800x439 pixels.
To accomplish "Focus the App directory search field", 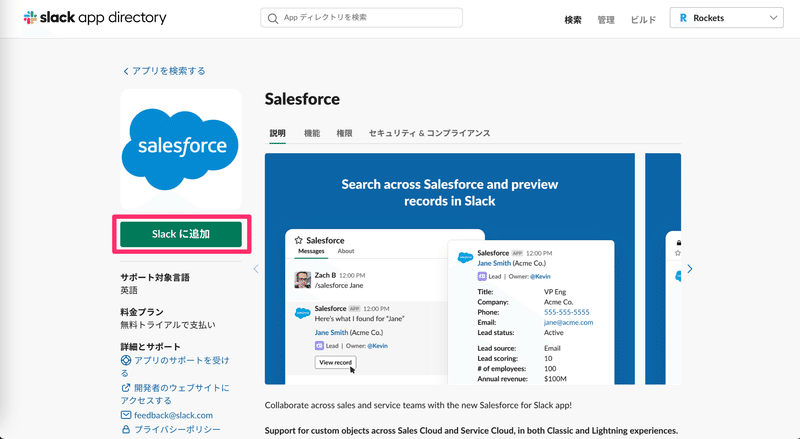I will 361,18.
